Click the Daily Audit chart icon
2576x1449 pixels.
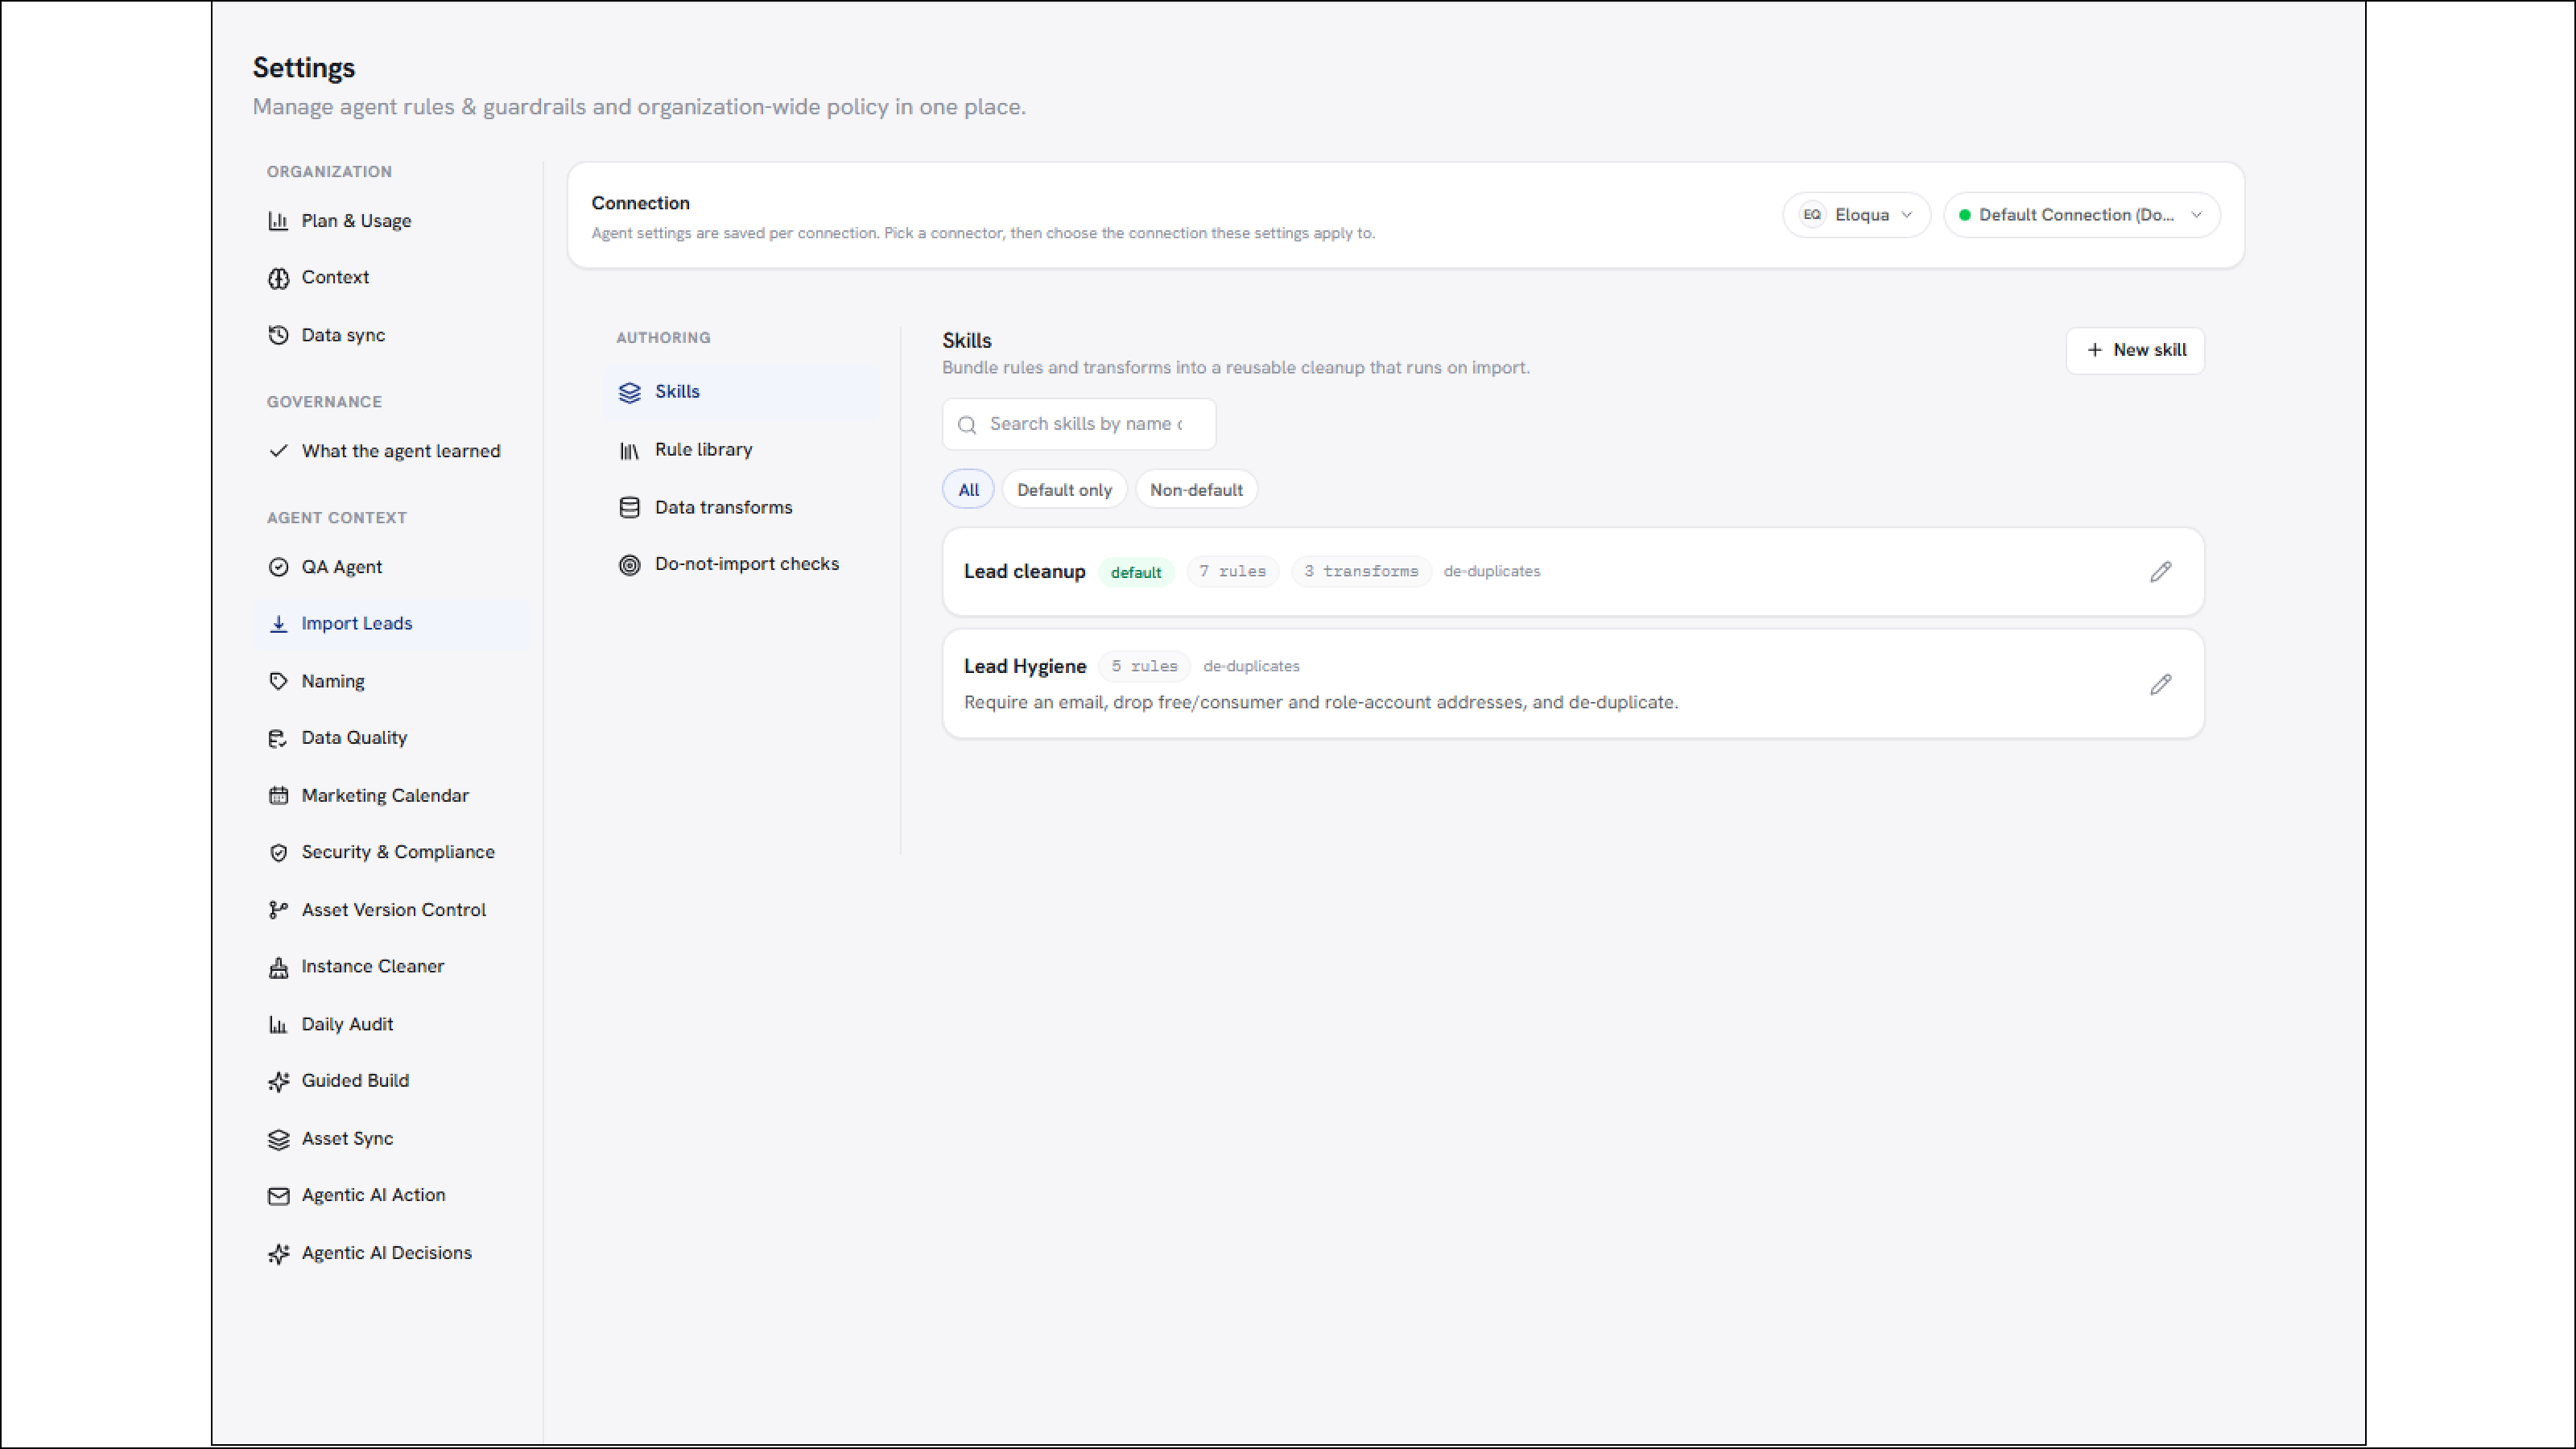[x=278, y=1025]
